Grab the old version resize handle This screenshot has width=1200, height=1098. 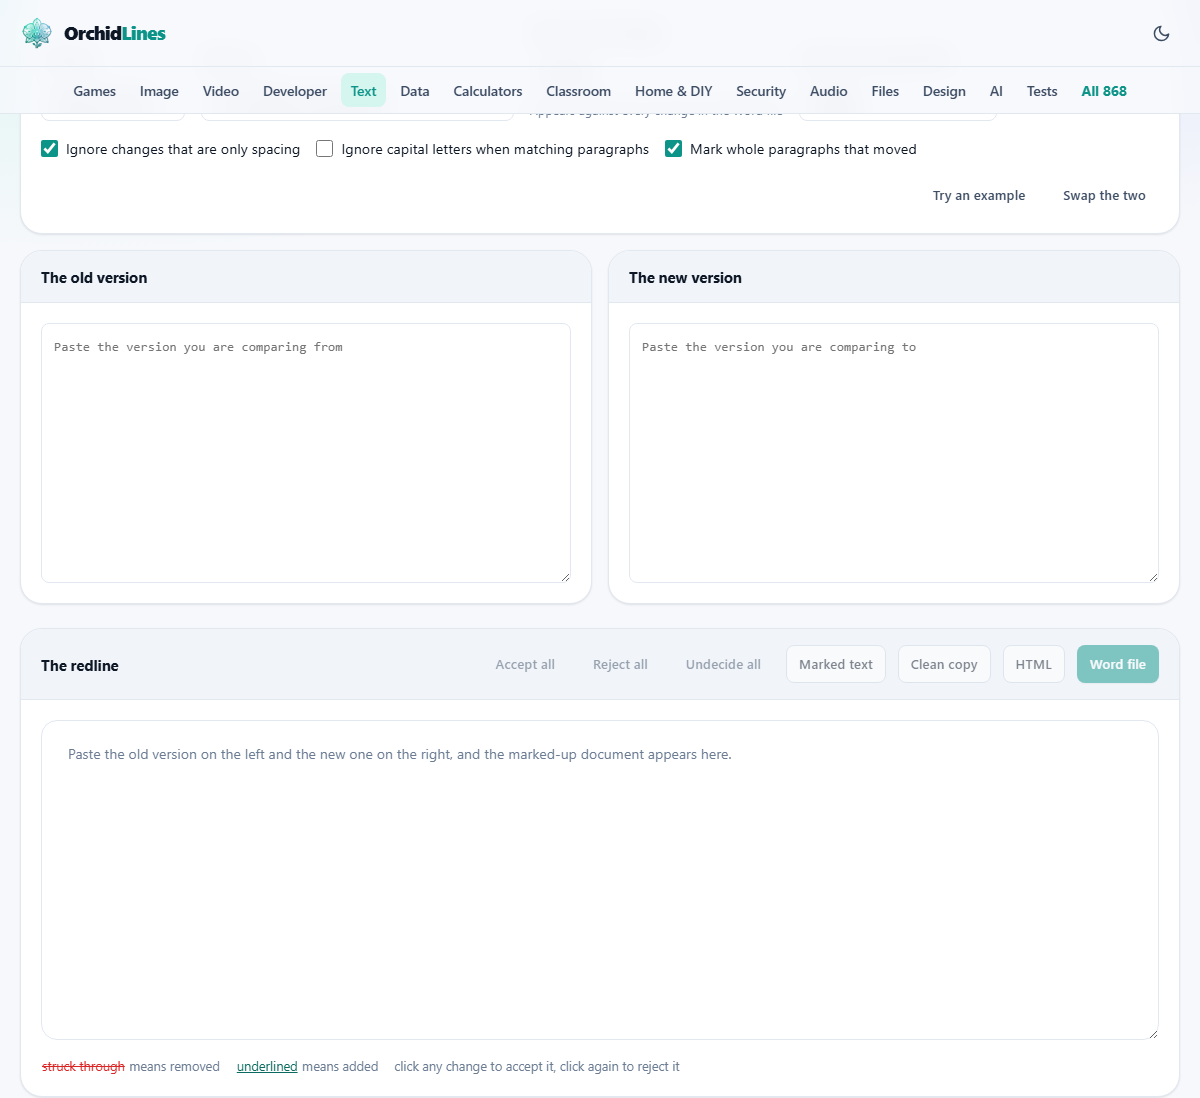click(x=565, y=577)
